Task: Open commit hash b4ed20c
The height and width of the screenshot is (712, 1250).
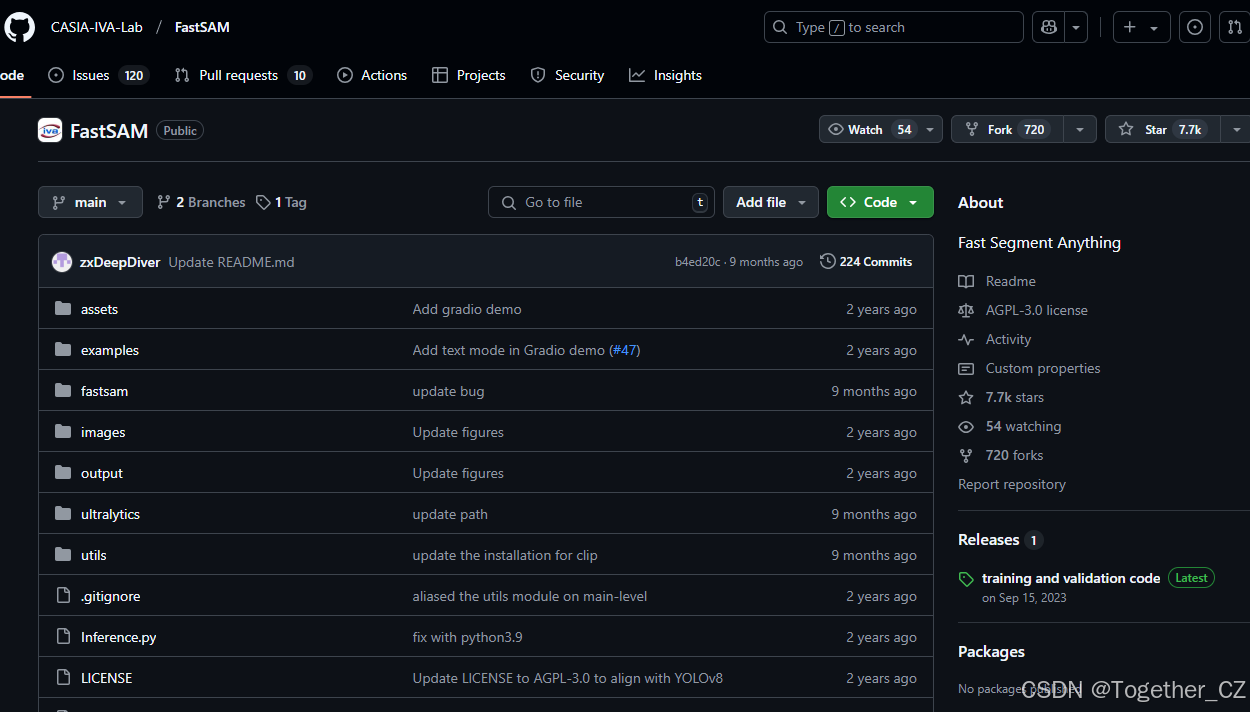Action: pos(697,262)
